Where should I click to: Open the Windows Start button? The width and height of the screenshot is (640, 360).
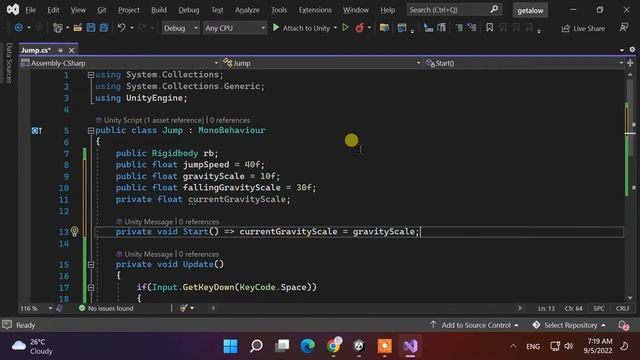tap(230, 346)
